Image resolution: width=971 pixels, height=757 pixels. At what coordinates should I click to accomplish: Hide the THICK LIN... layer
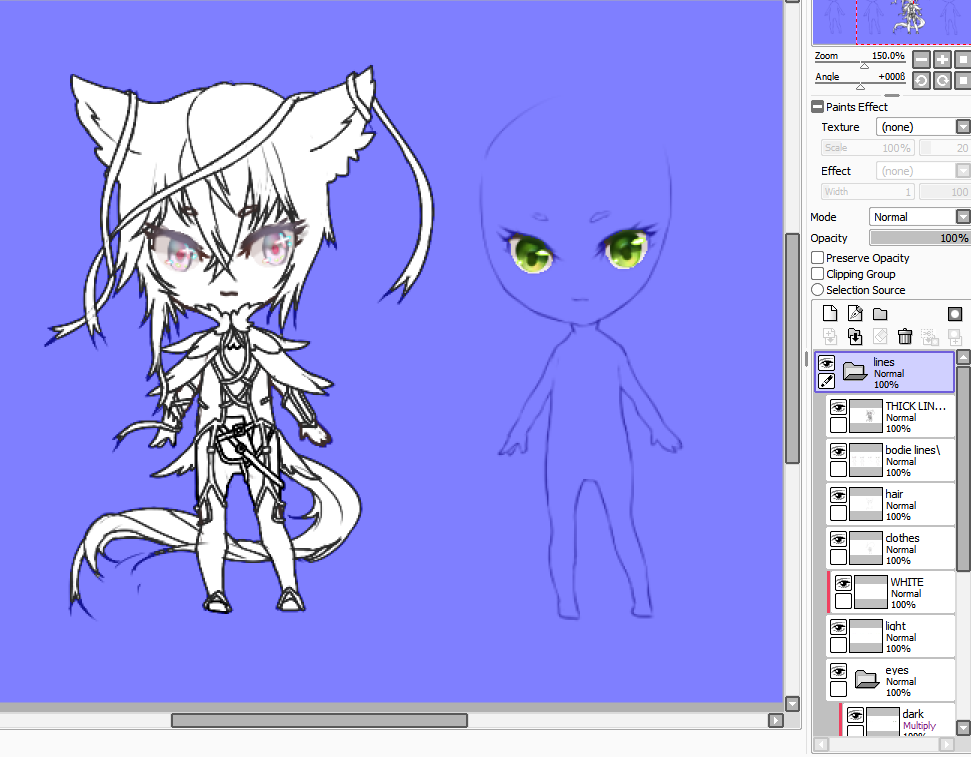[838, 407]
